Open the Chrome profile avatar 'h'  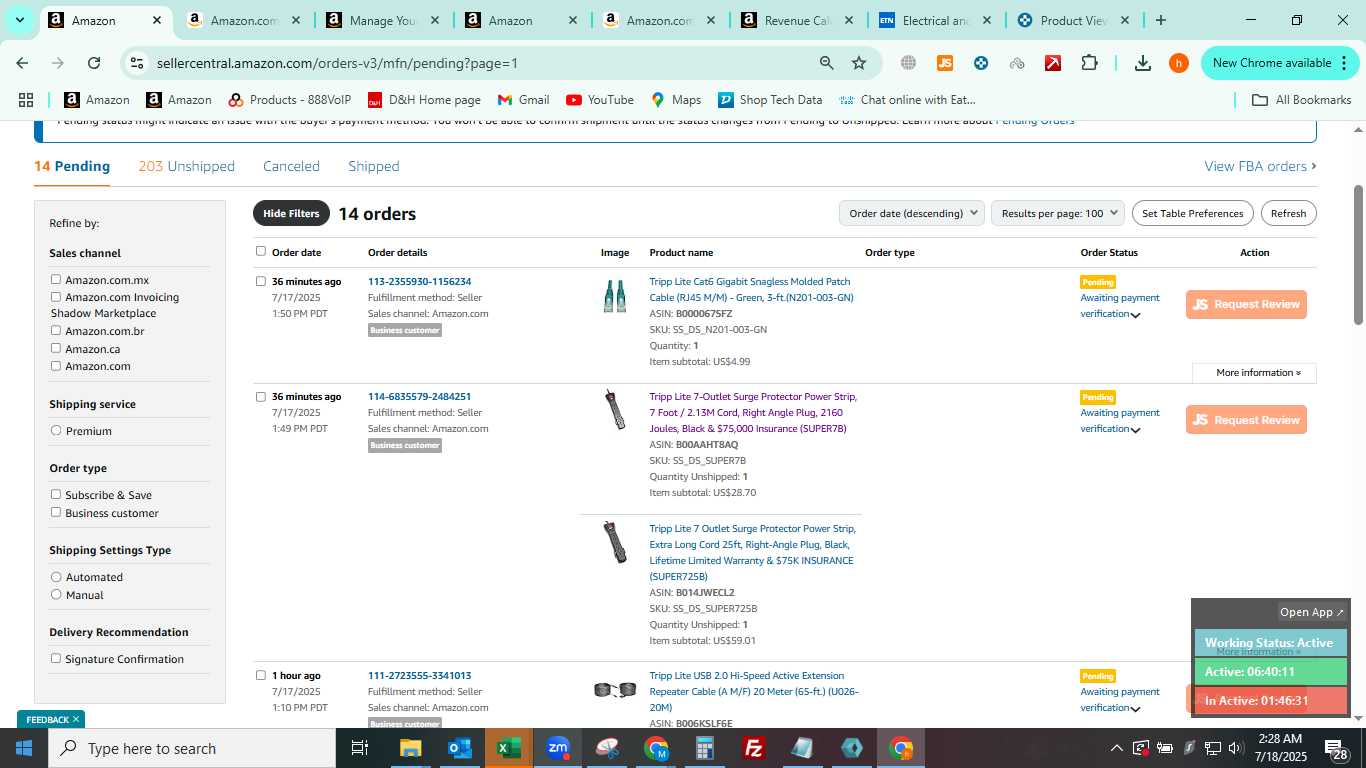pos(1179,63)
